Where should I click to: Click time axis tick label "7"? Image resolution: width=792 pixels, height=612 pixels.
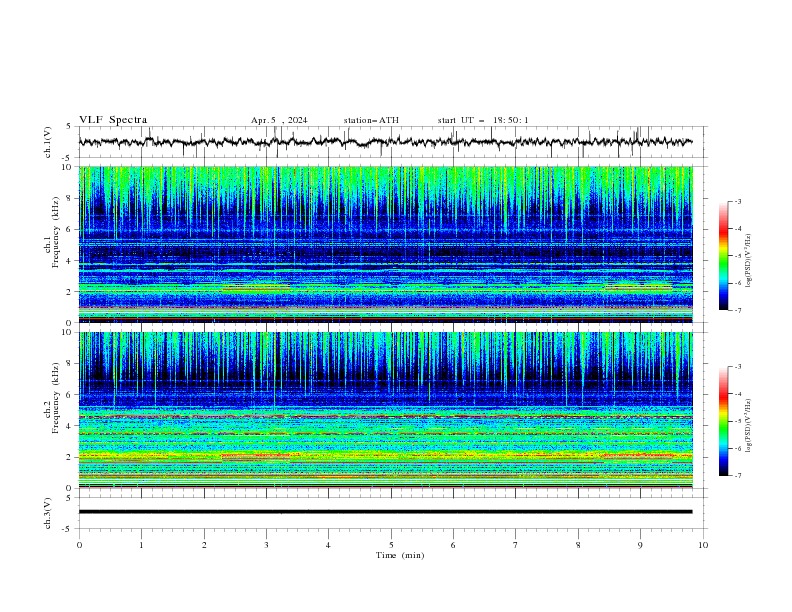(x=515, y=545)
